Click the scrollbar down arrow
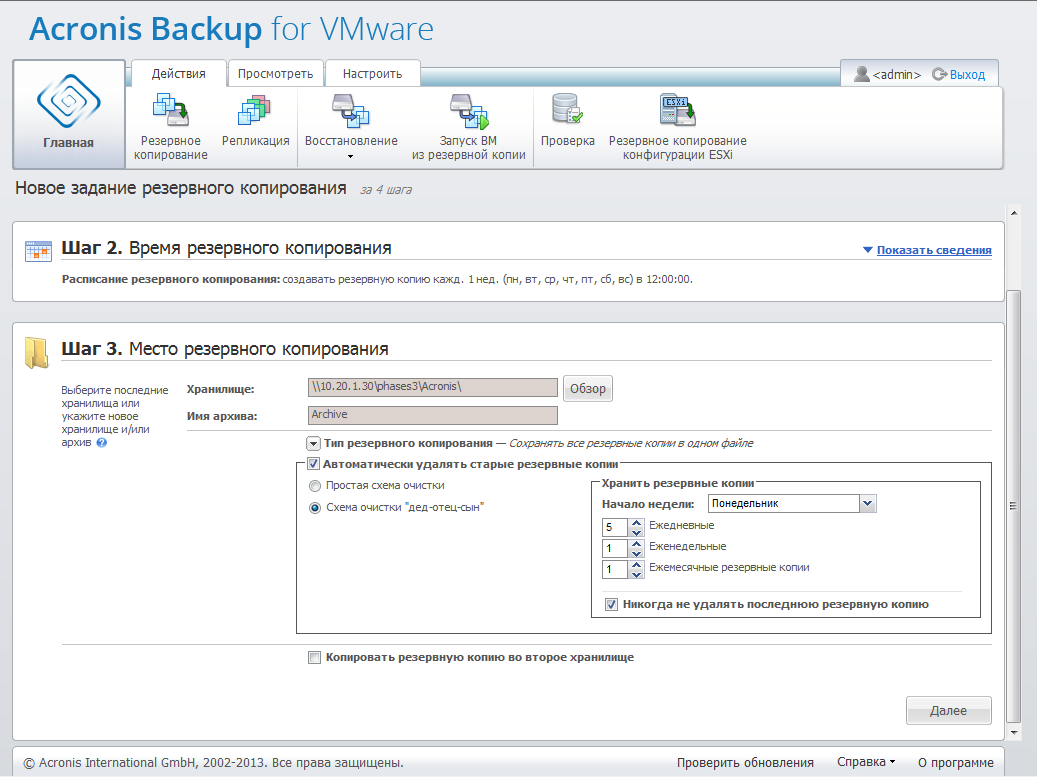 (x=1013, y=733)
